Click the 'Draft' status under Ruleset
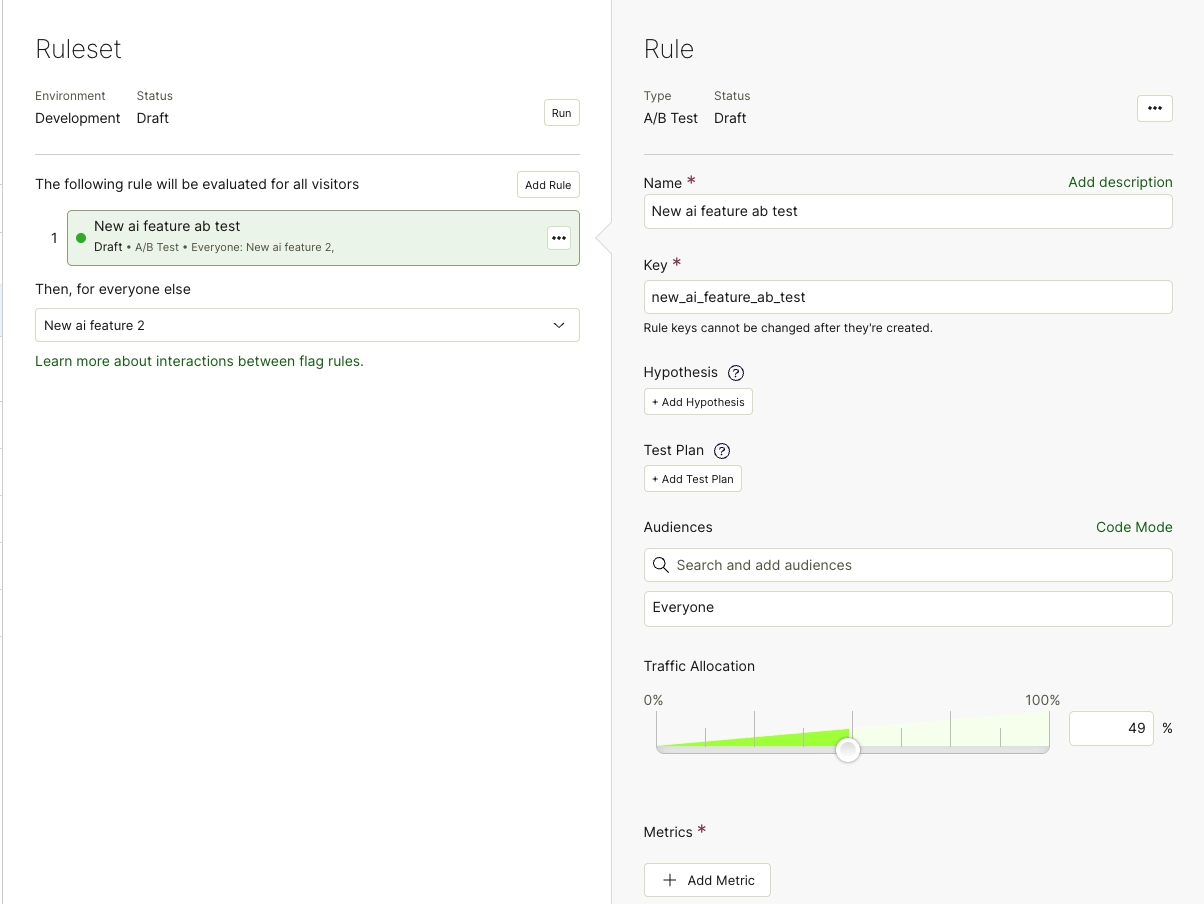Viewport: 1204px width, 904px height. pyautogui.click(x=153, y=118)
